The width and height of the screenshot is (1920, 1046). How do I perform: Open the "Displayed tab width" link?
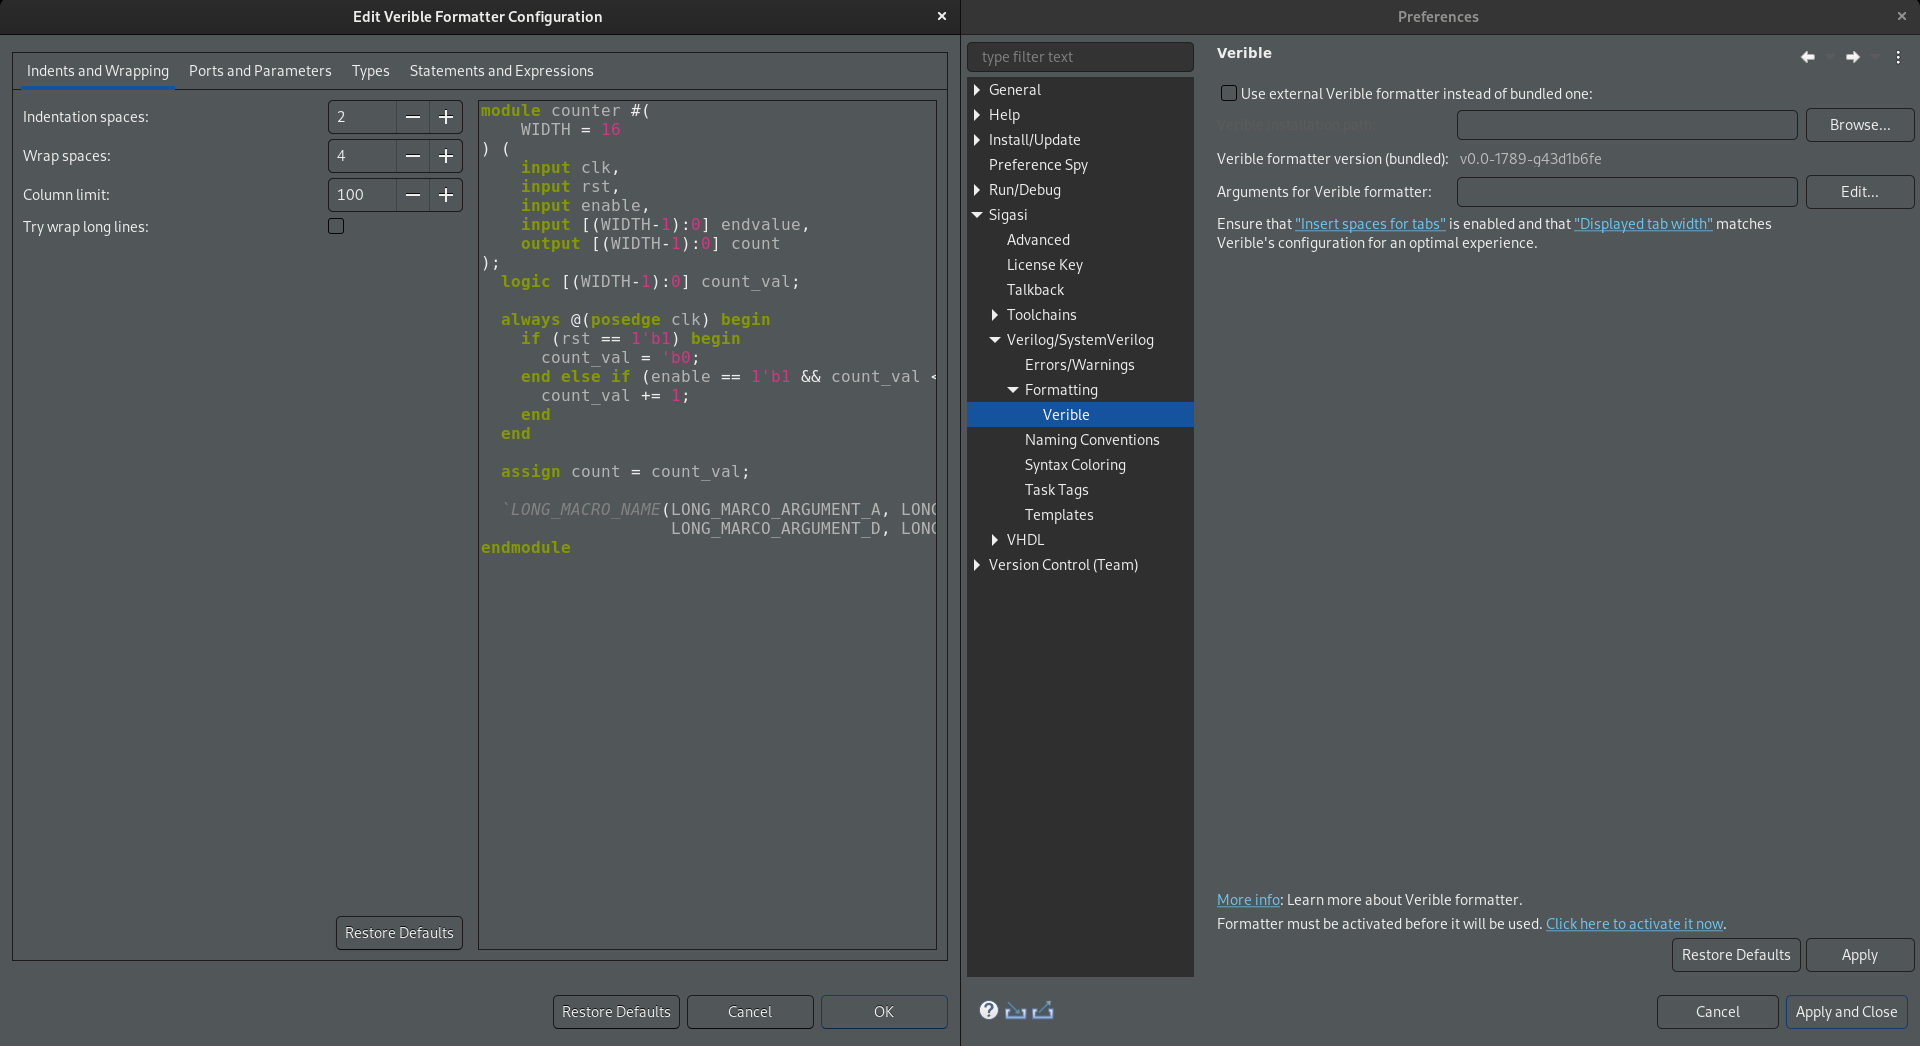1643,224
